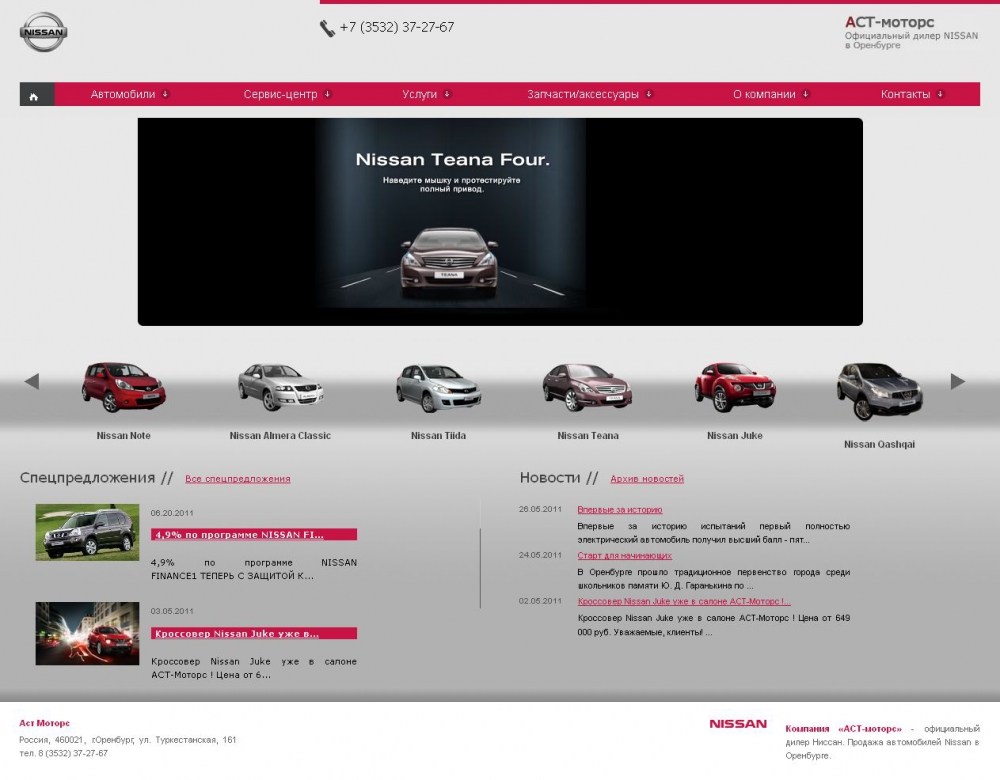Click the Nissan Juke label

pyautogui.click(x=735, y=436)
